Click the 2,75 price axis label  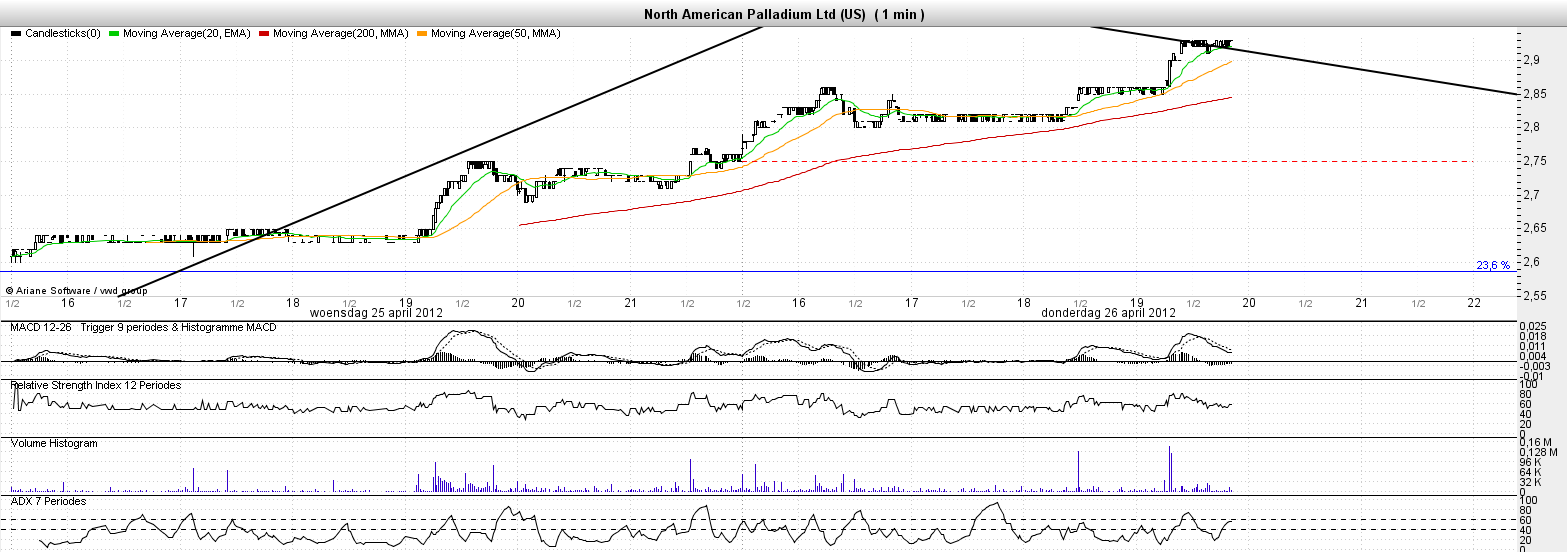click(1533, 161)
